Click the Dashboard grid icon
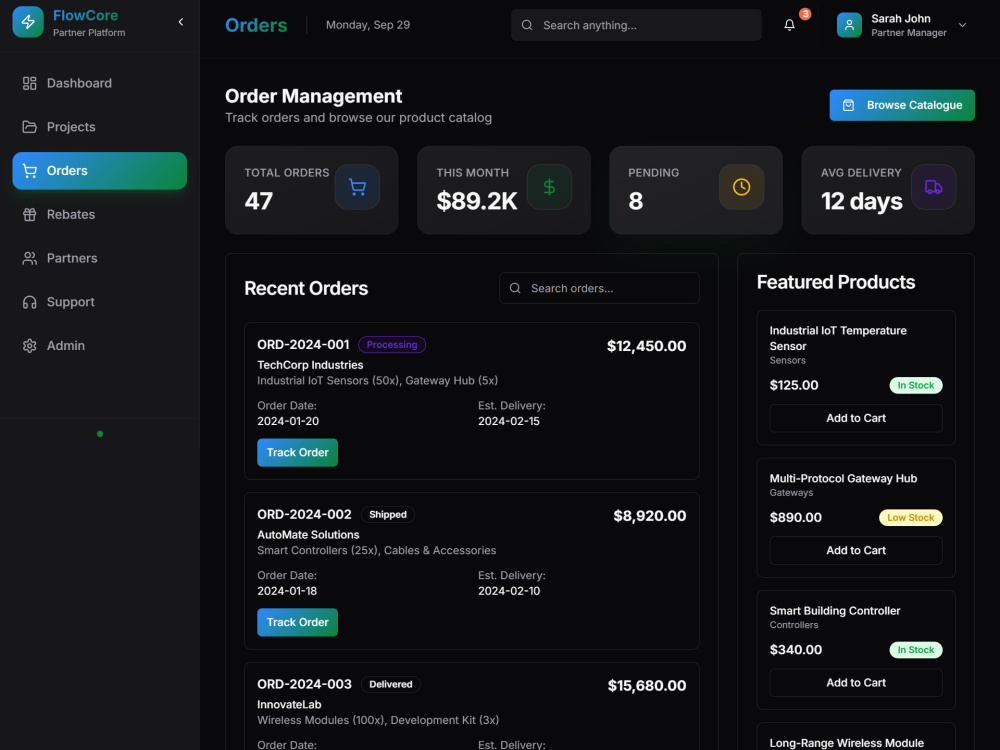 pyautogui.click(x=29, y=83)
